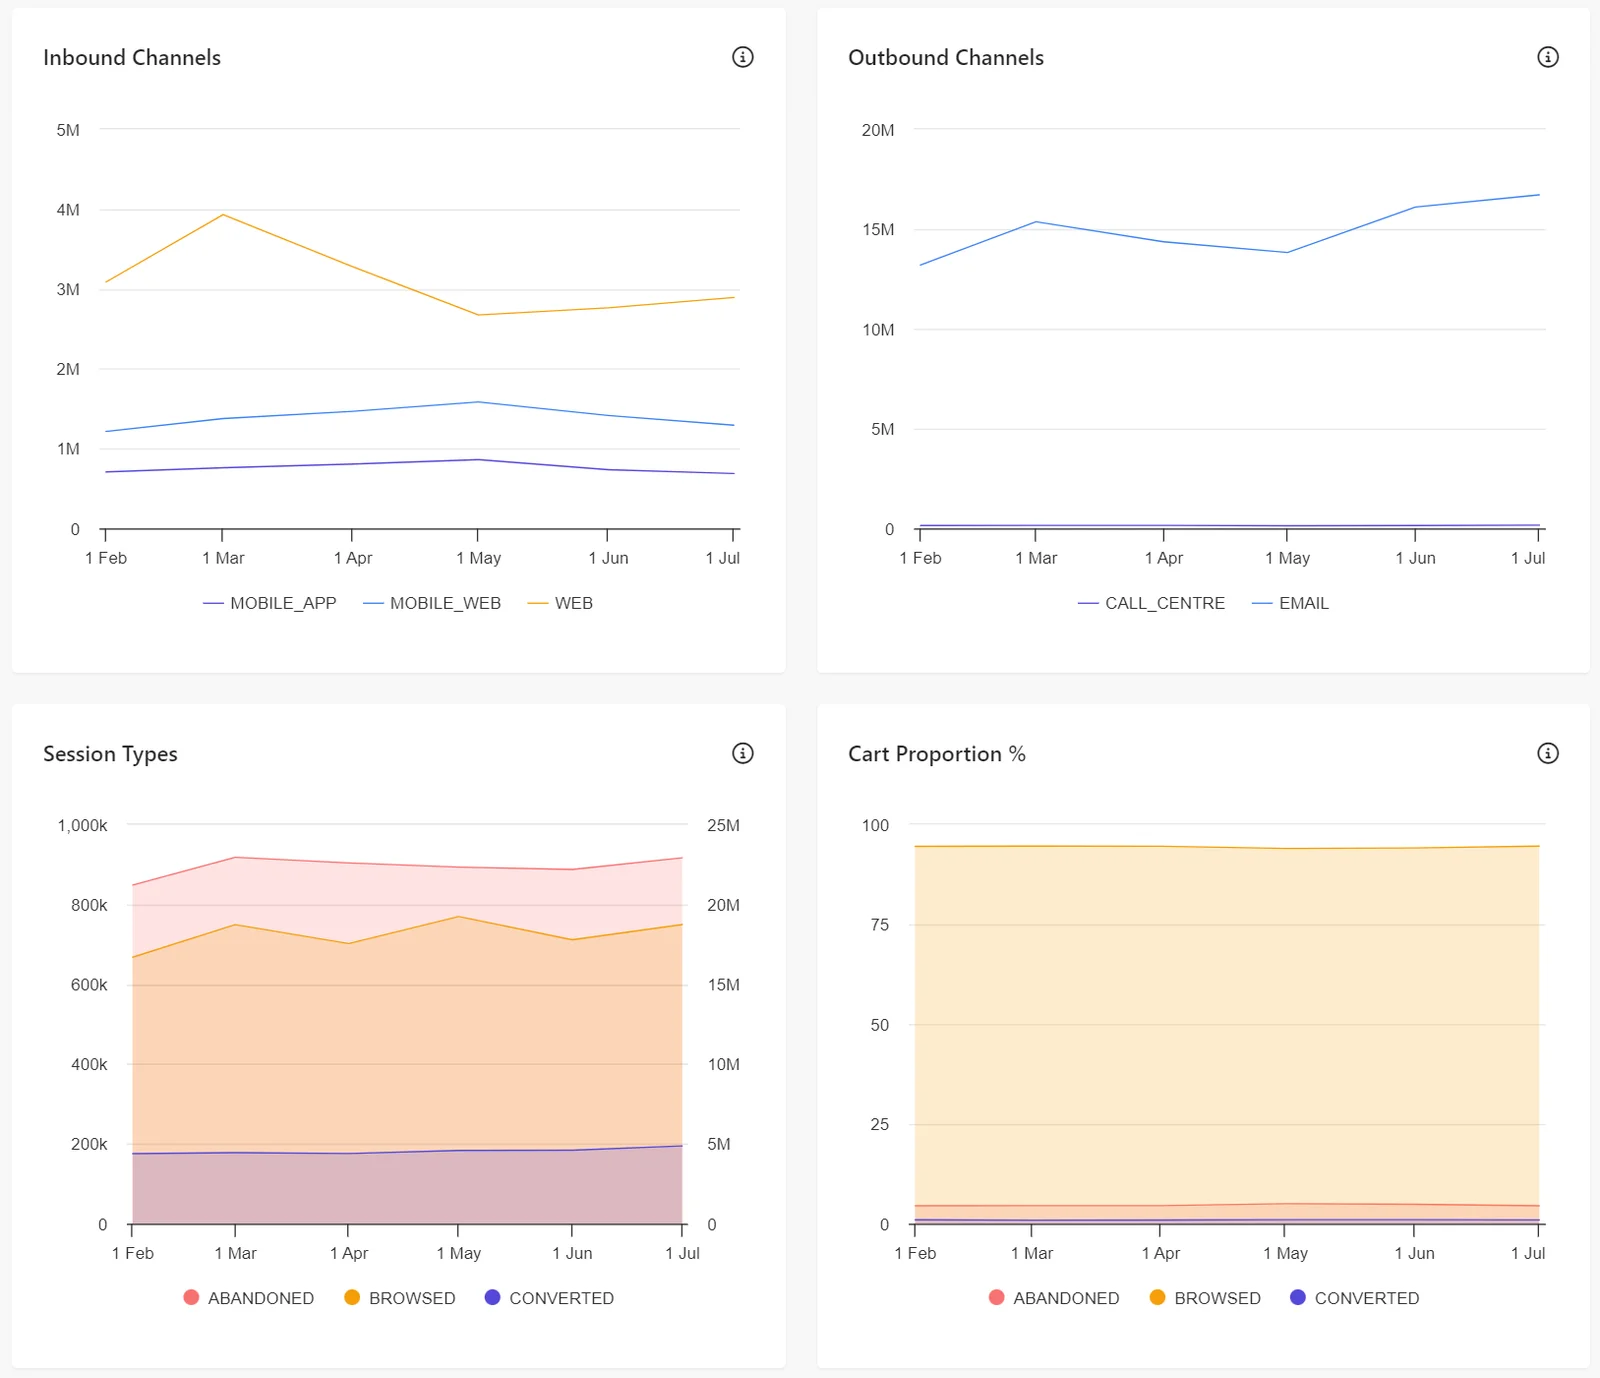Open info icon on Session Types card
Image resolution: width=1600 pixels, height=1378 pixels.
pos(742,753)
